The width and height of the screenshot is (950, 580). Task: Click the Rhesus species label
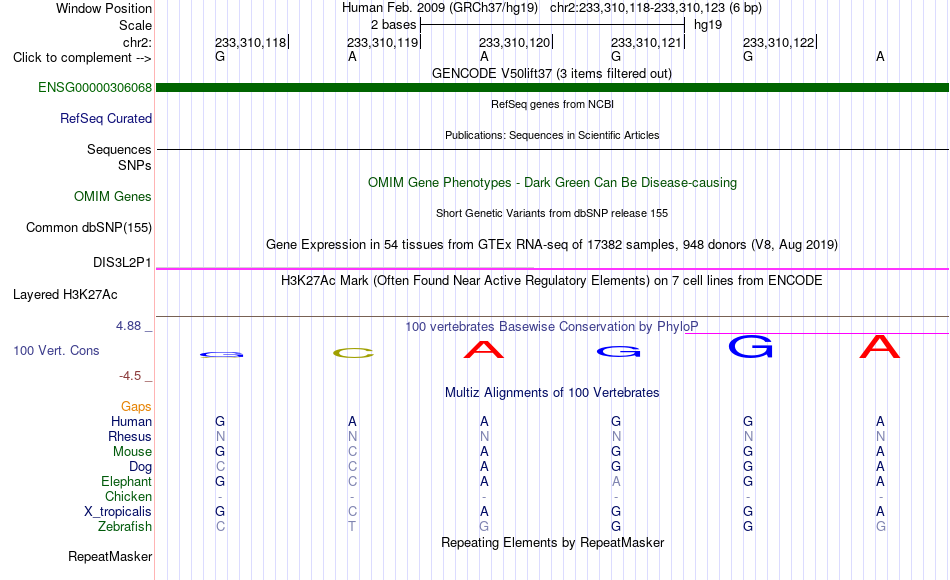[130, 436]
